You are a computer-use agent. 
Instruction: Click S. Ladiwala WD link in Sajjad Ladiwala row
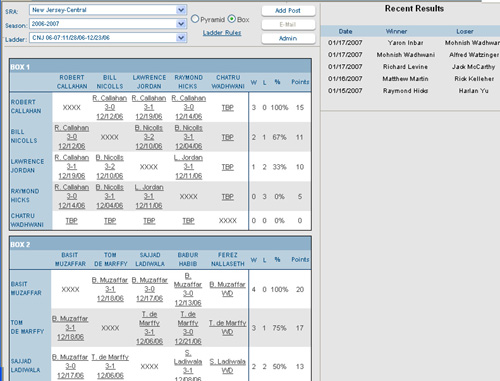click(x=227, y=366)
